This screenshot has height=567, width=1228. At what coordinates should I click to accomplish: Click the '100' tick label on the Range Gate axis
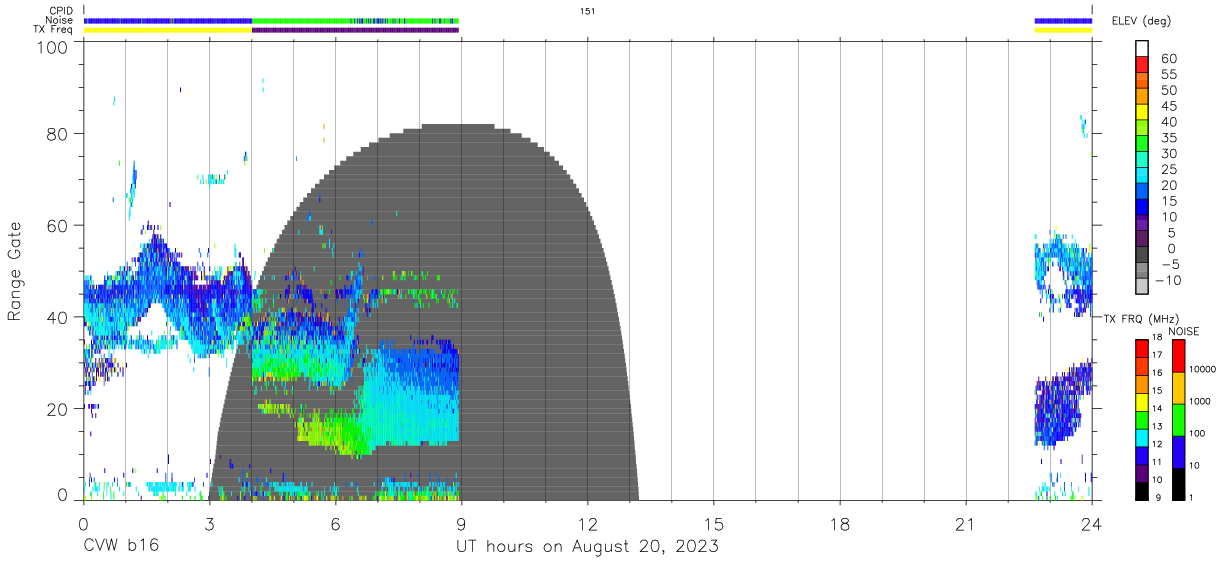pyautogui.click(x=54, y=47)
